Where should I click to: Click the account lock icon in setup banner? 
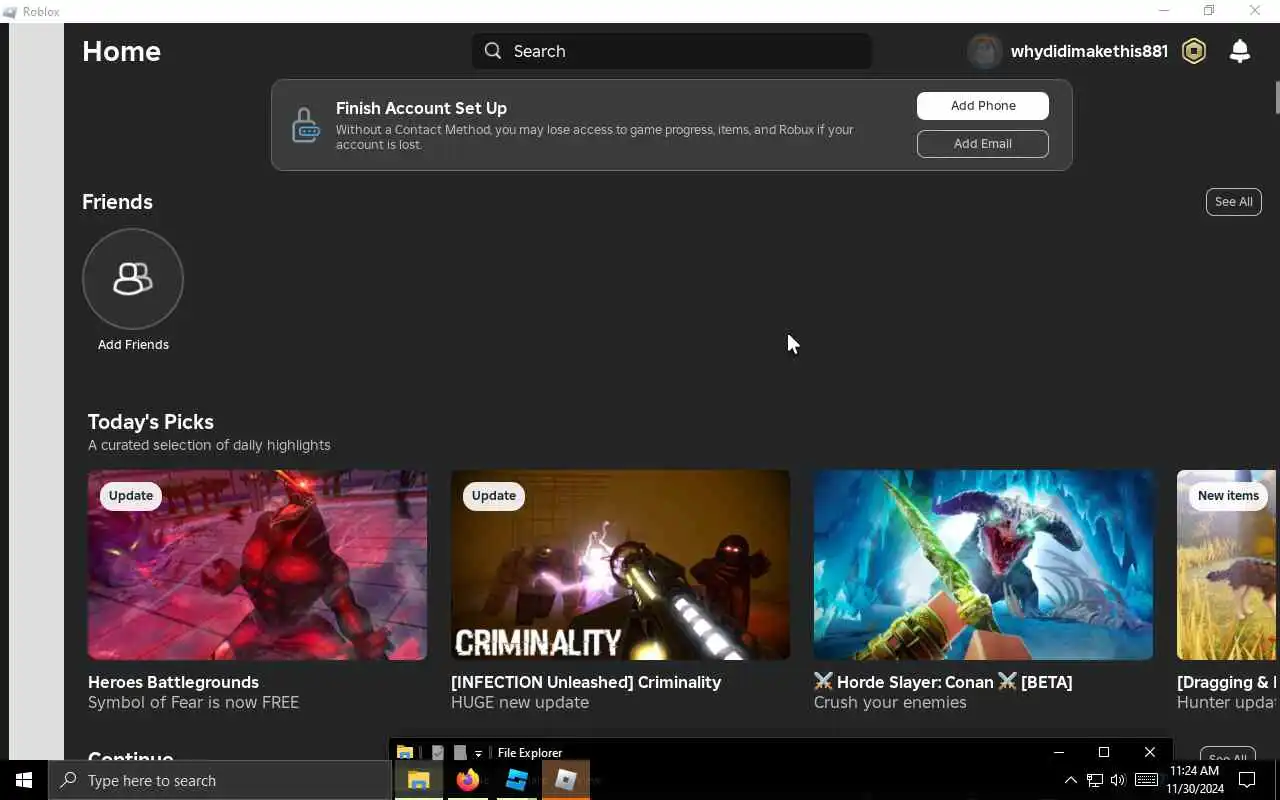click(305, 126)
